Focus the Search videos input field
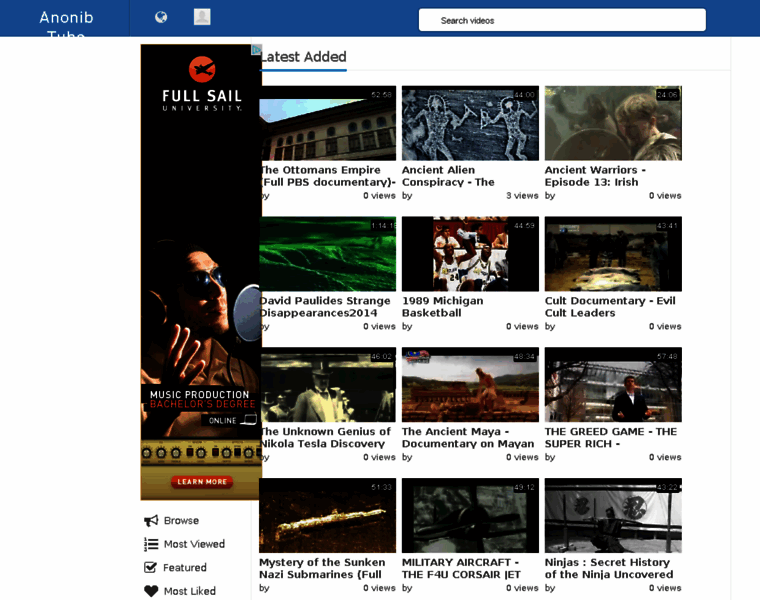 pyautogui.click(x=562, y=20)
